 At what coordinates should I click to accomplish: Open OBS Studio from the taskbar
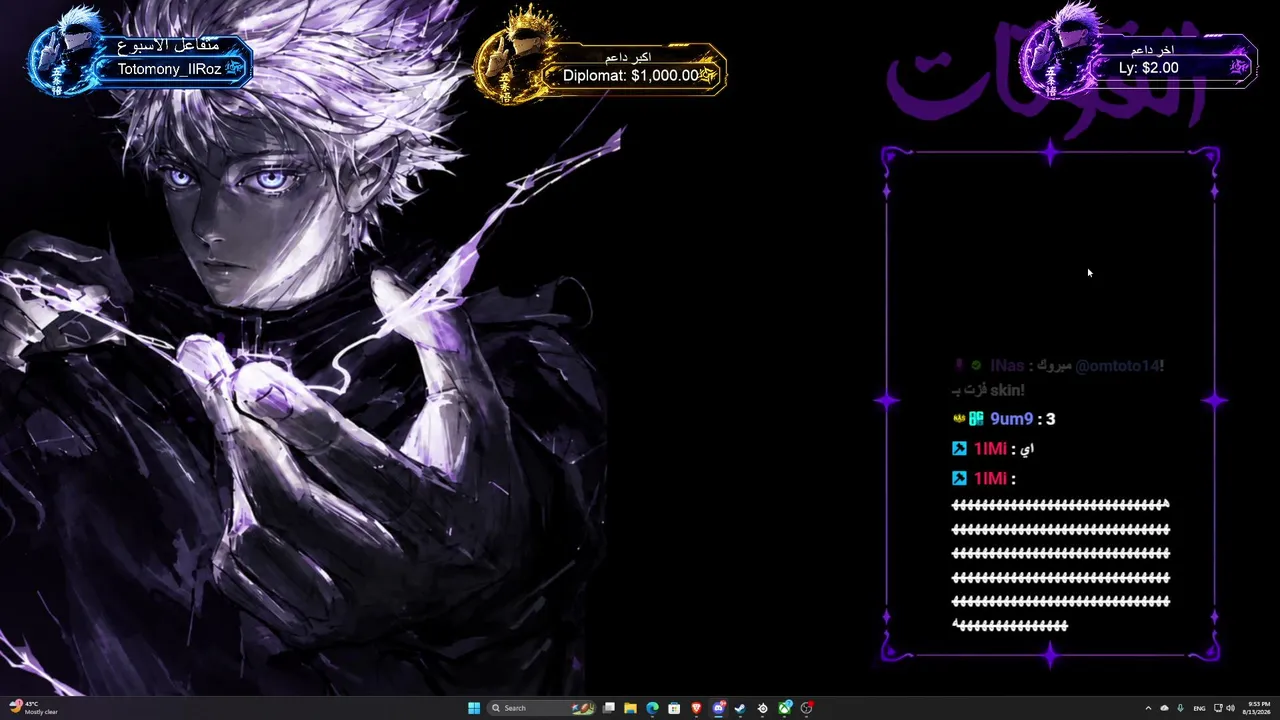tap(807, 708)
